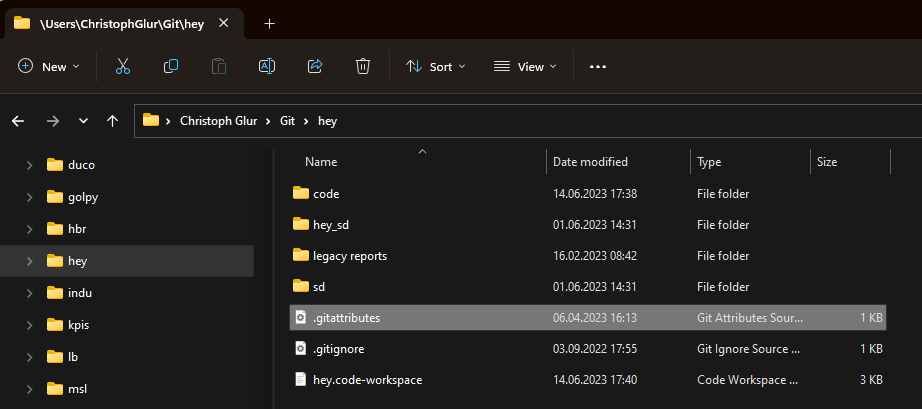Select the file name '.gitignore'

click(x=339, y=349)
